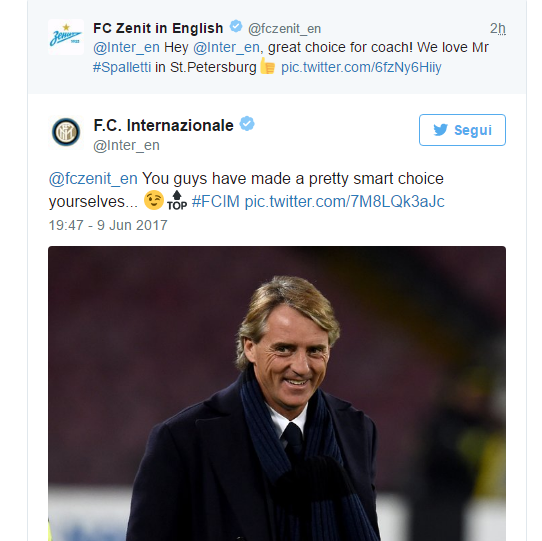Click the winking face emoji
Screen dimensions: 542x541
[x=154, y=200]
